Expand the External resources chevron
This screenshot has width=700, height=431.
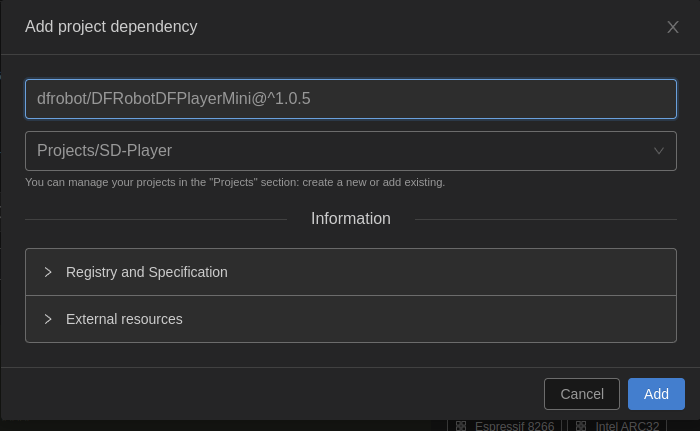pos(48,319)
